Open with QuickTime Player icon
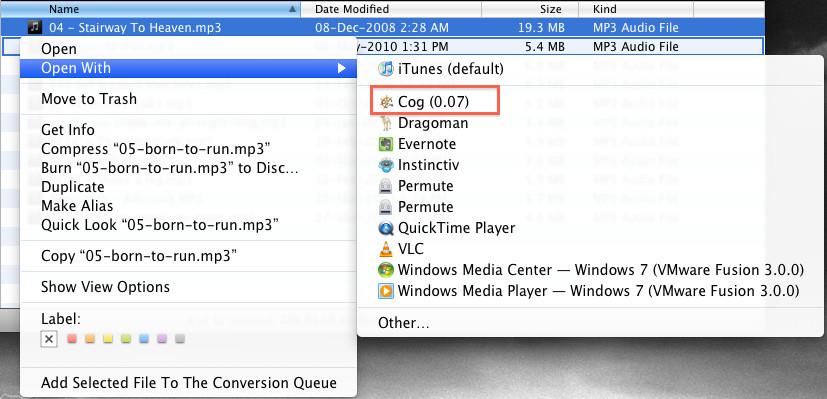Image resolution: width=827 pixels, height=399 pixels. [x=386, y=228]
